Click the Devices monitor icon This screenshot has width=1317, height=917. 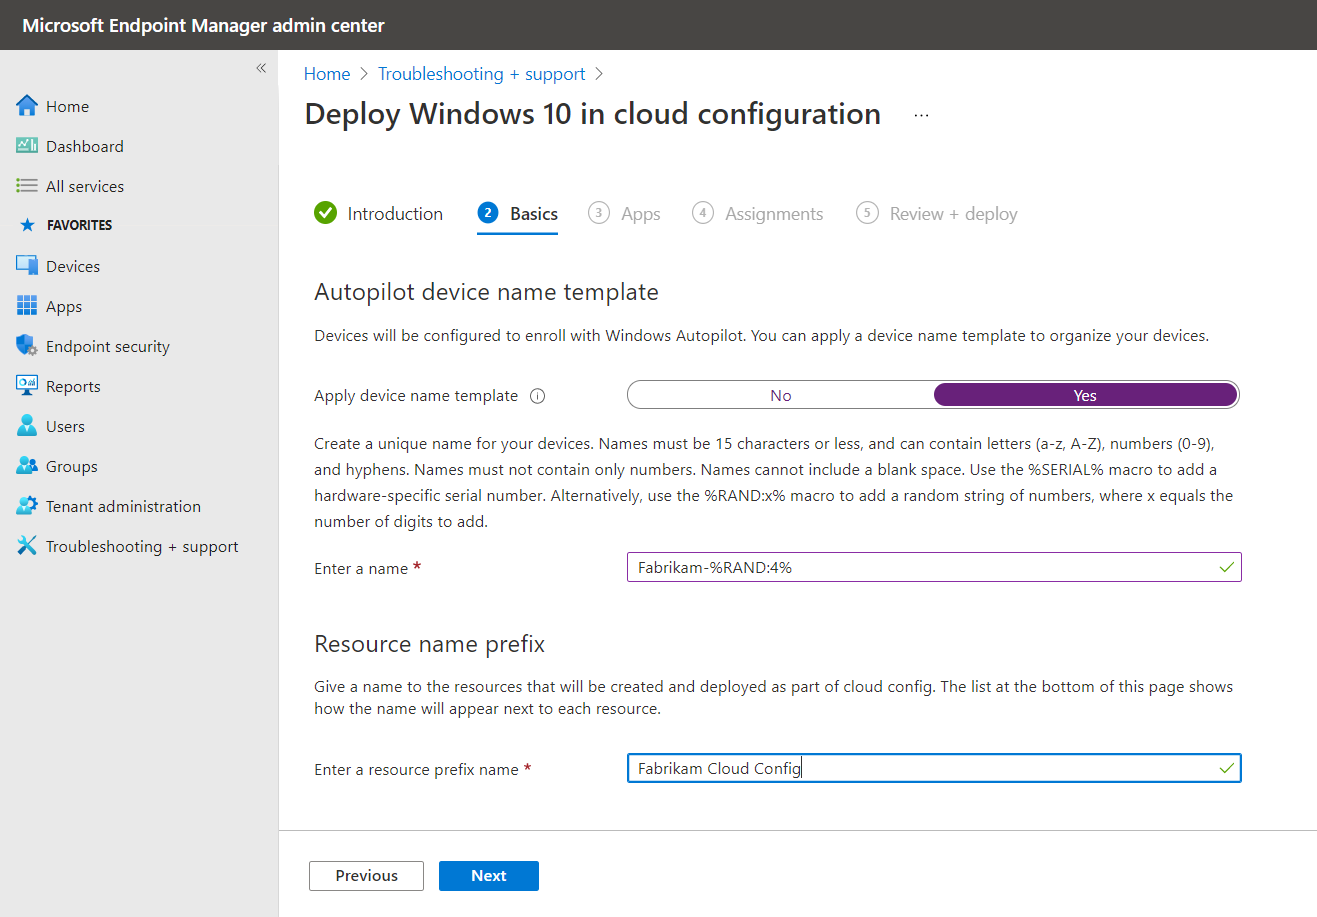27,266
